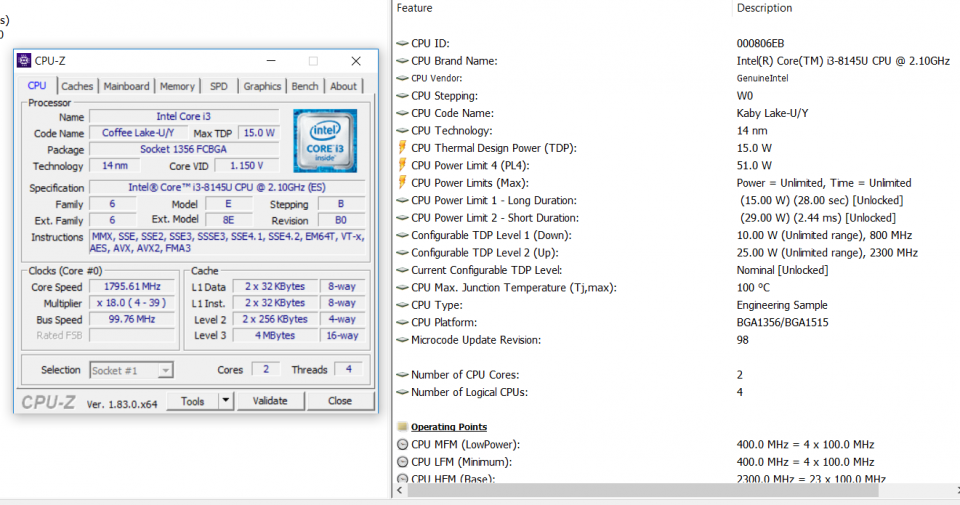The height and width of the screenshot is (505, 960).
Task: Click the Instructions list text in CPU-Z
Action: (227, 242)
